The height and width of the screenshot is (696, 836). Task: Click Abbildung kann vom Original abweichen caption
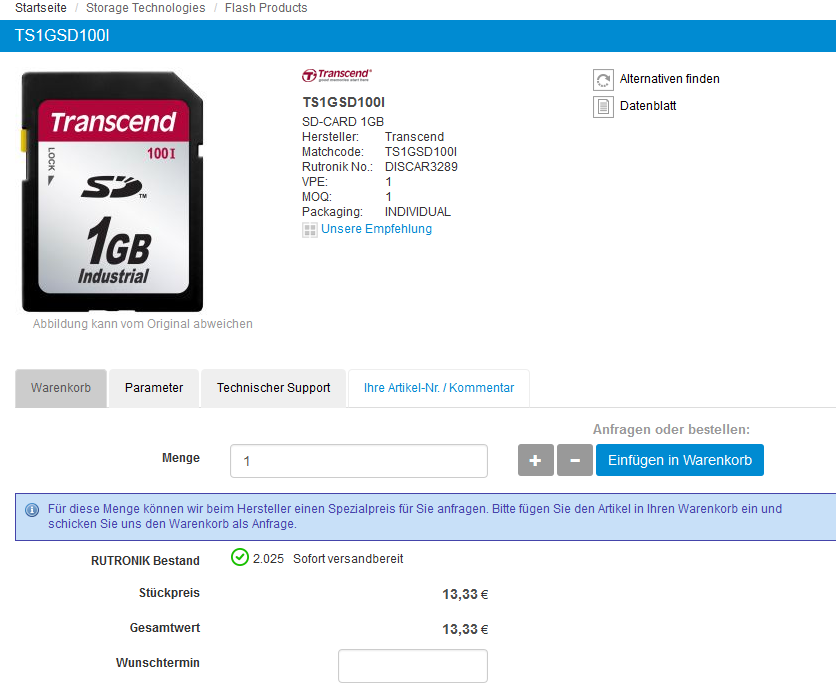[x=142, y=324]
